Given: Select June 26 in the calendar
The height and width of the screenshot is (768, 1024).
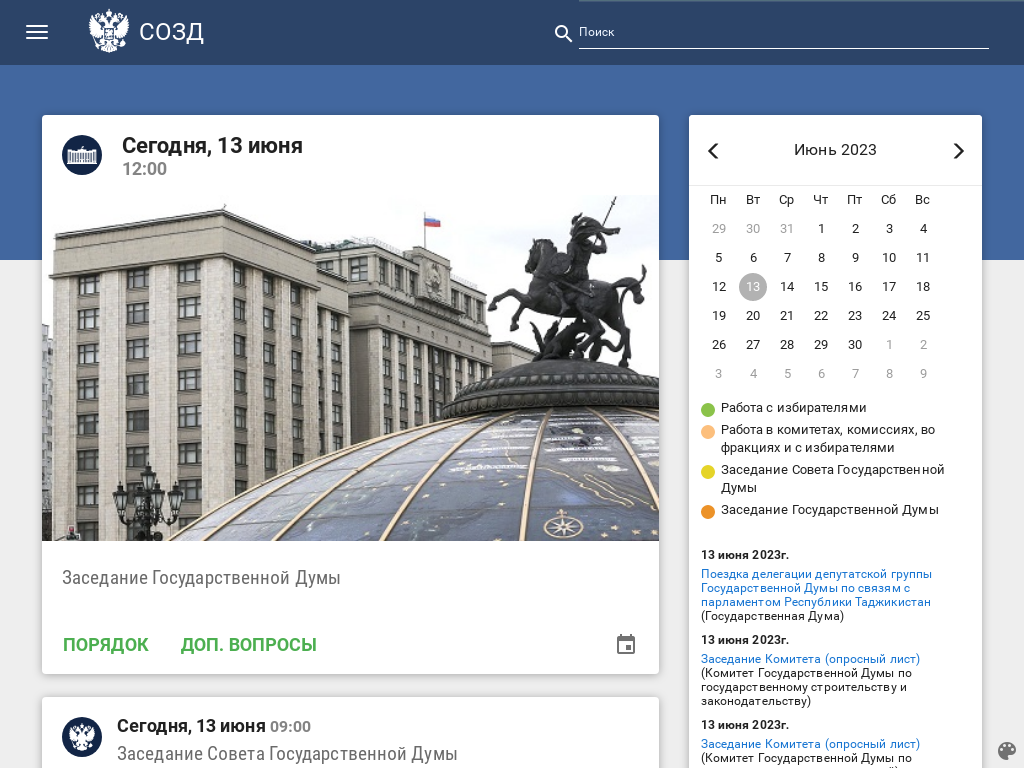Looking at the screenshot, I should tap(719, 345).
